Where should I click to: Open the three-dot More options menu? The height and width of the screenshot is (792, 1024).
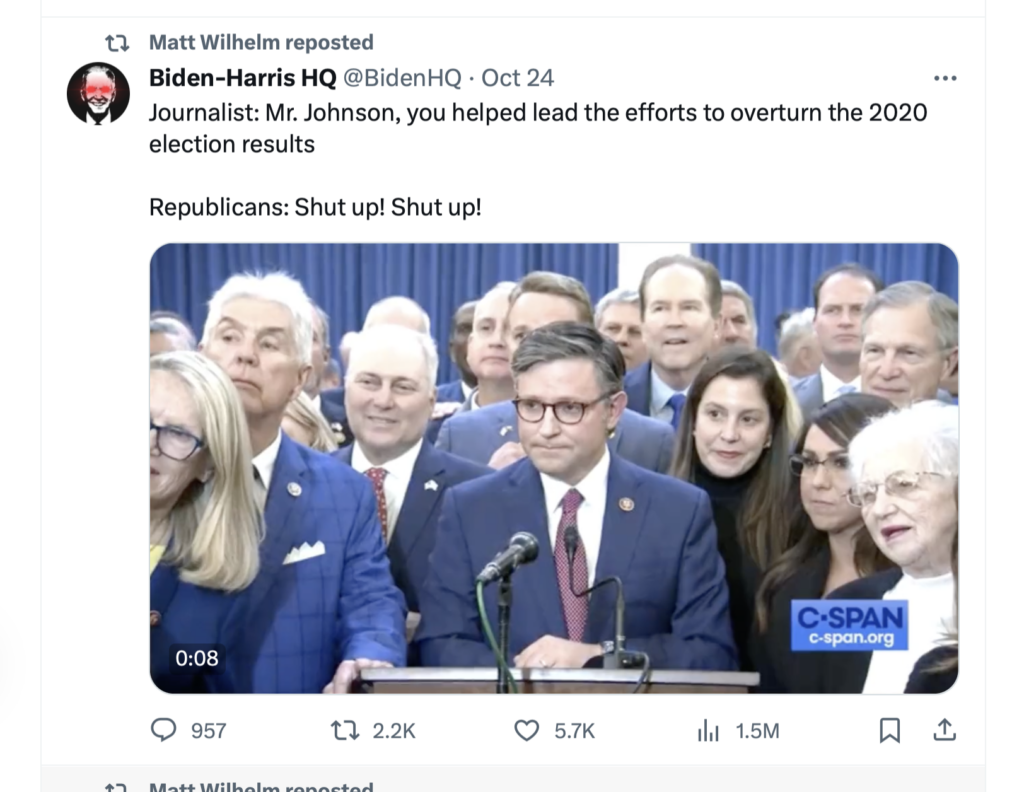(944, 78)
